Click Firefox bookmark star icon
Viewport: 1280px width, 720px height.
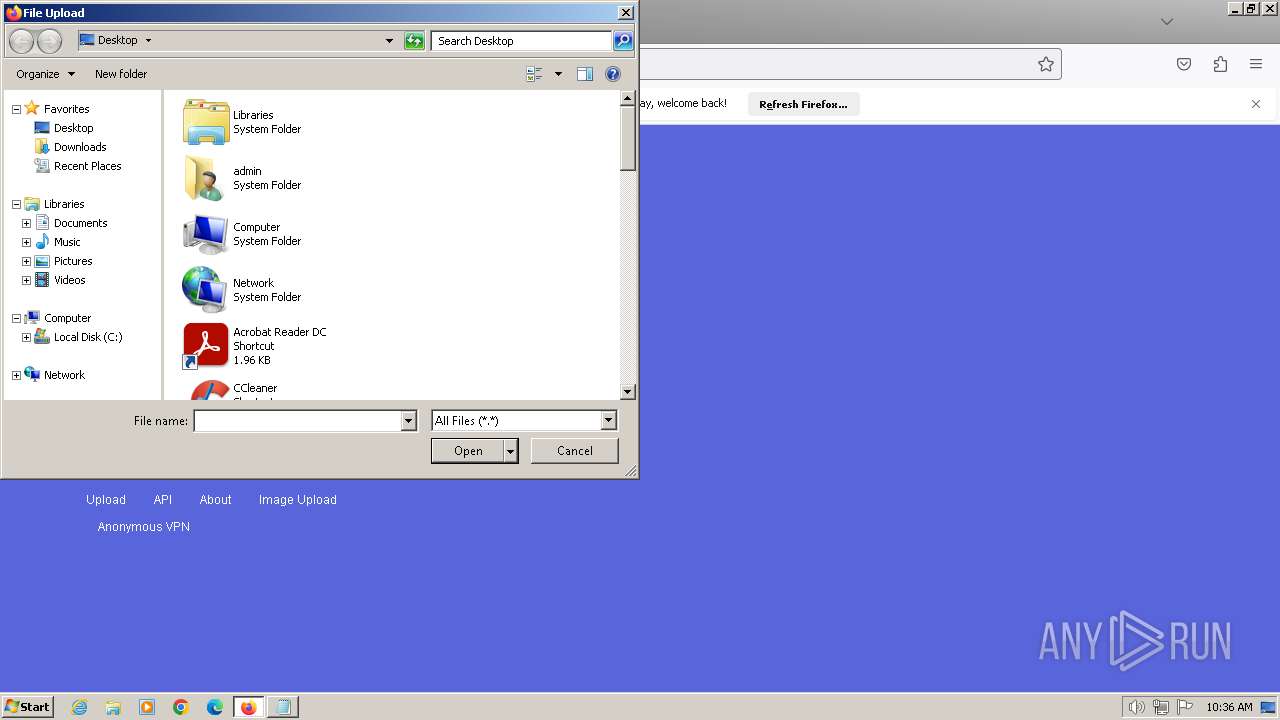point(1046,64)
